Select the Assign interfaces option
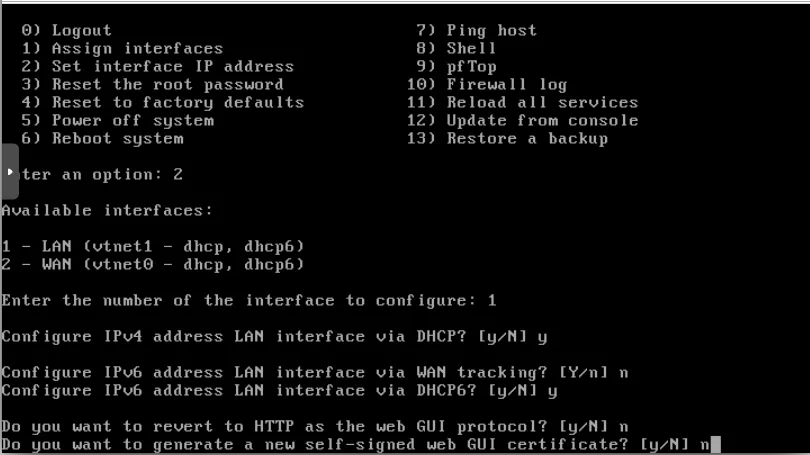Viewport: 810px width, 455px height. pyautogui.click(x=137, y=49)
